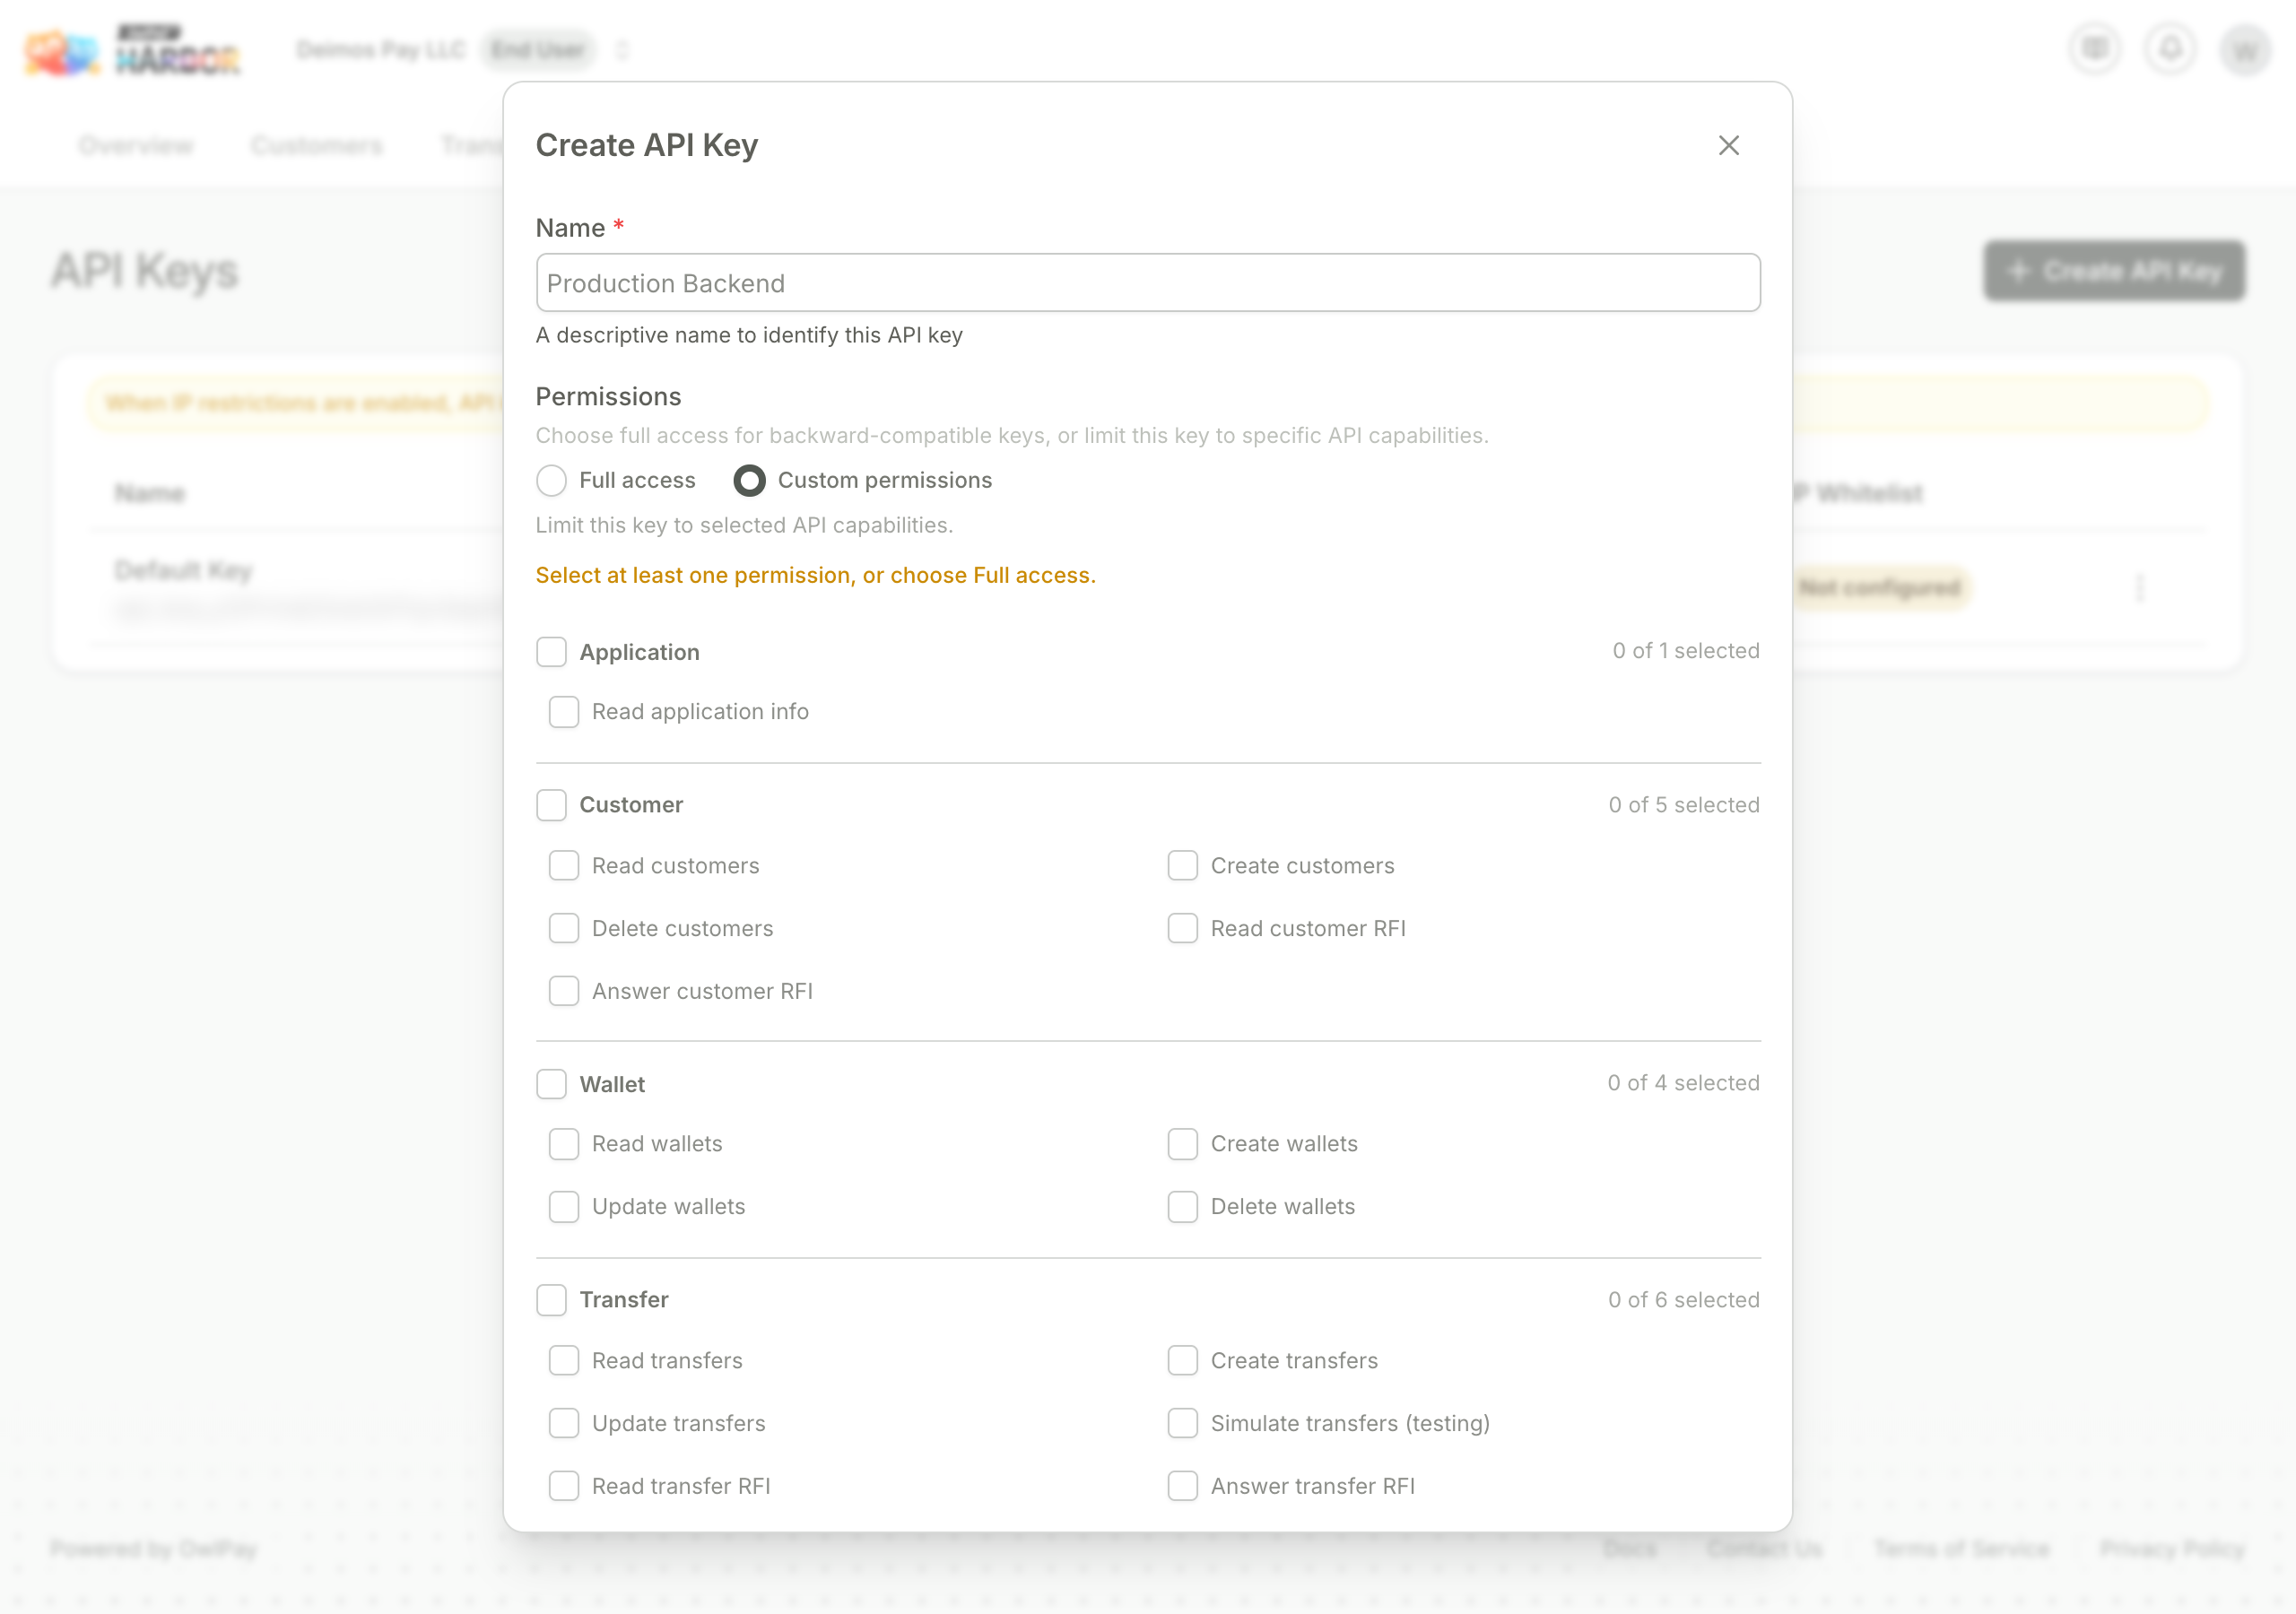This screenshot has height=1614, width=2296.
Task: Open the Default Key row options menu
Action: [2139, 587]
